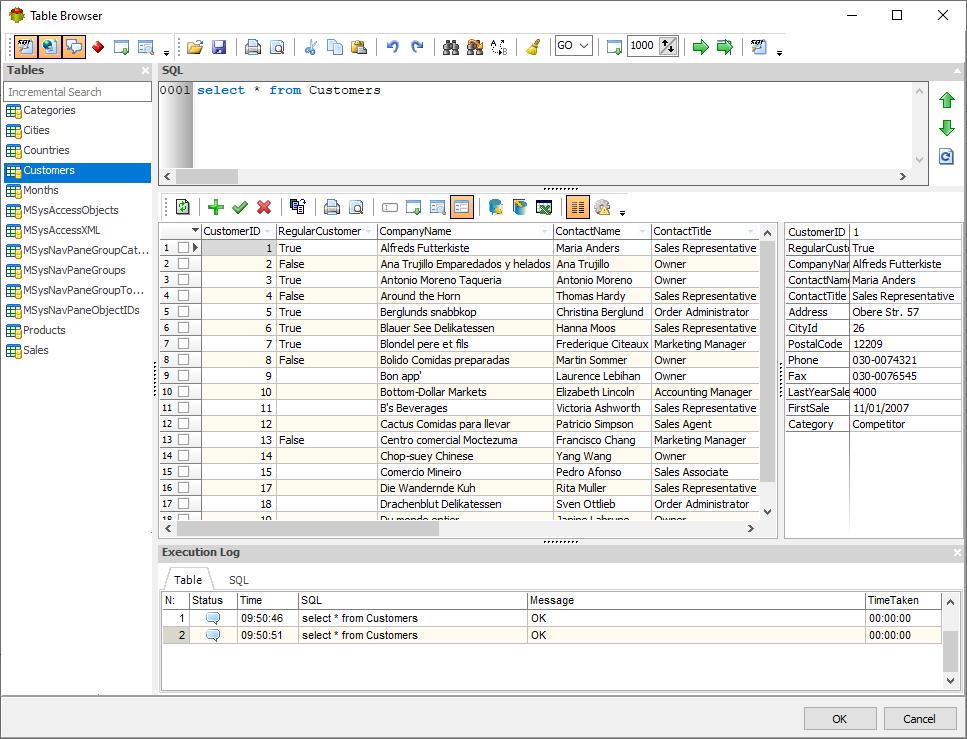
Task: Click the Export to Excel icon
Action: click(x=544, y=207)
